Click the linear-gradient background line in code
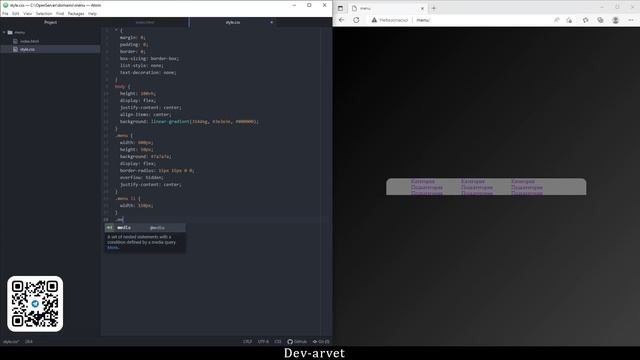 (189, 122)
